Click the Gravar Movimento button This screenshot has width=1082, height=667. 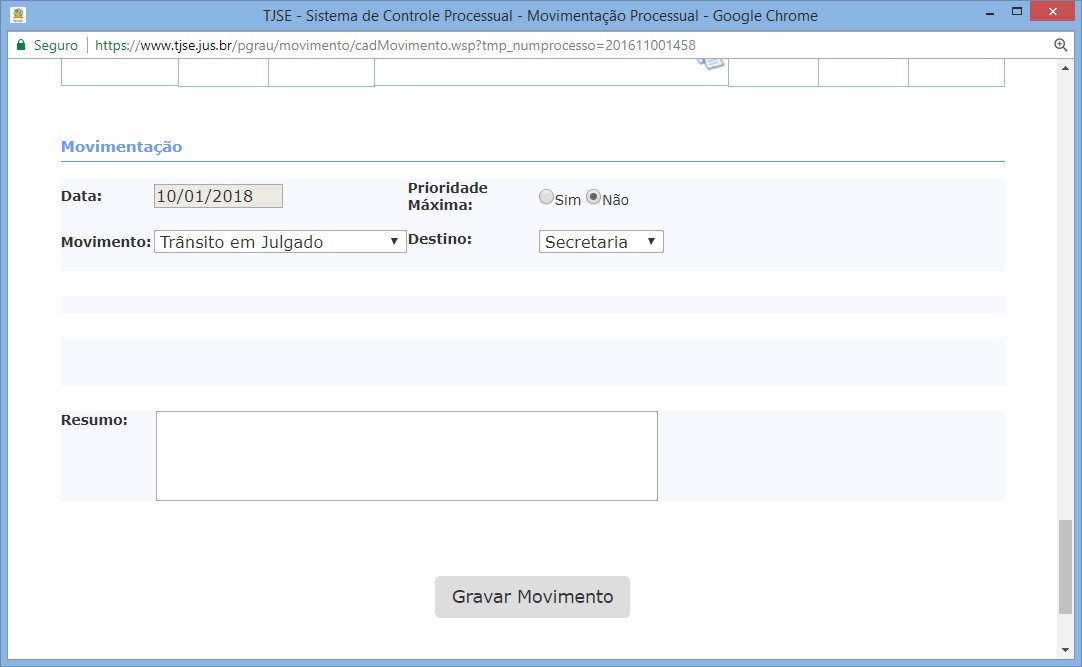click(x=532, y=597)
